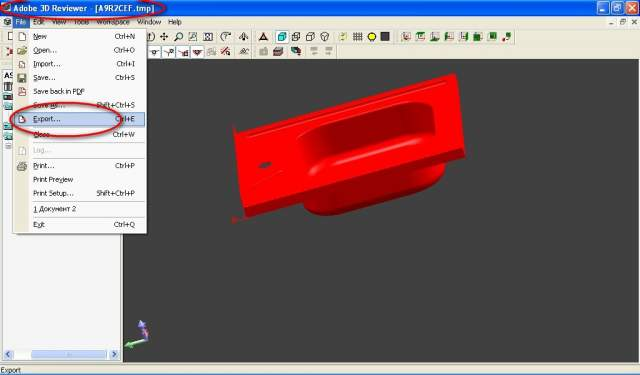Select the Pan (four-arrow) tool

coord(164,37)
